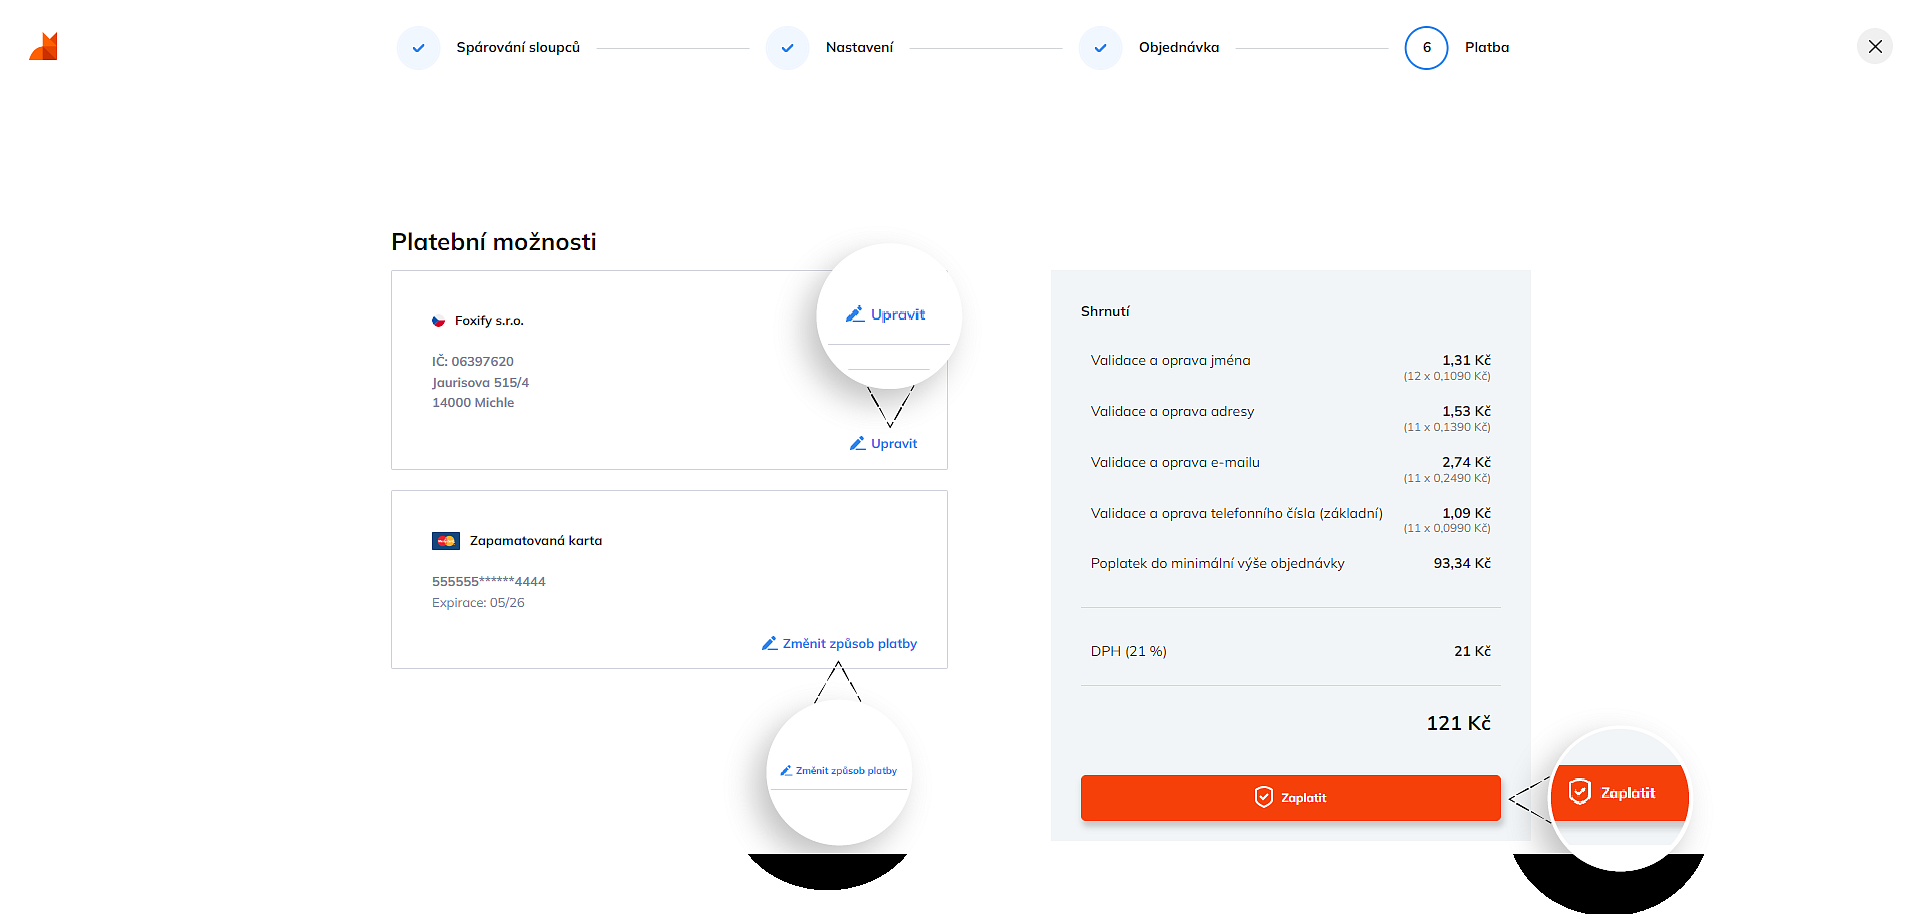Return to the Objednávka step
The width and height of the screenshot is (1920, 914).
pyautogui.click(x=1178, y=47)
